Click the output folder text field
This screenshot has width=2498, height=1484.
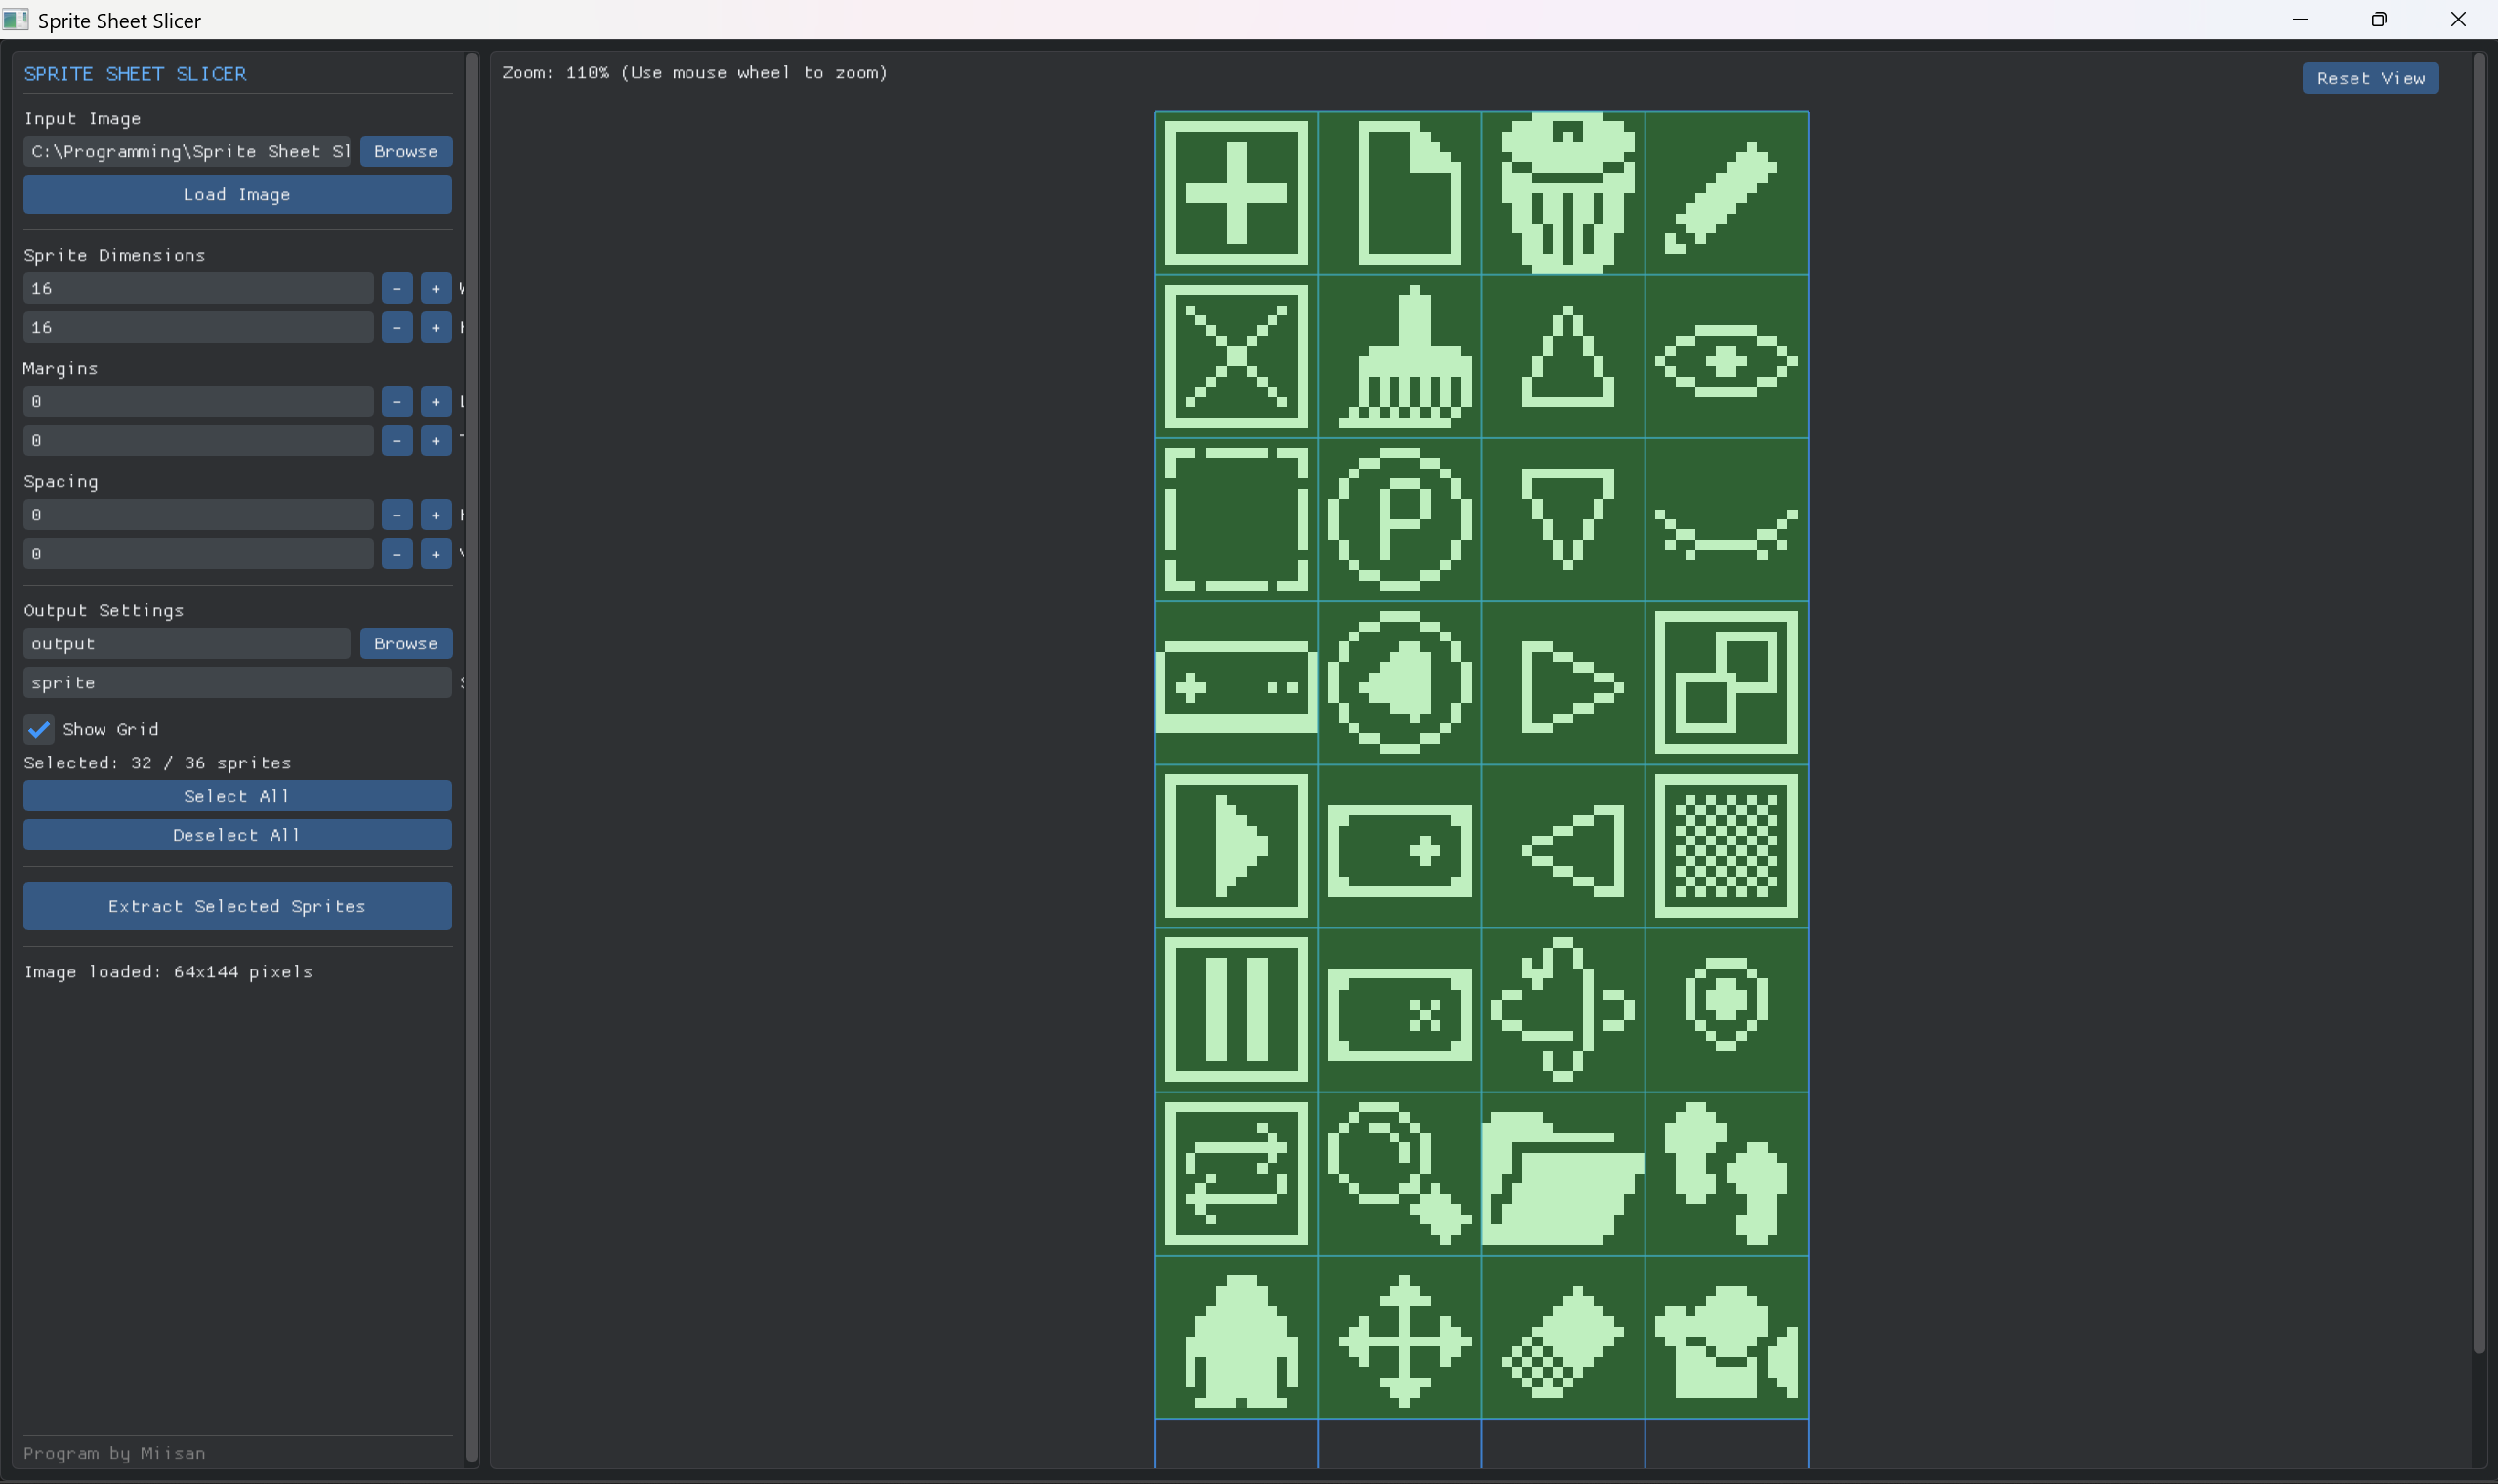click(x=186, y=644)
